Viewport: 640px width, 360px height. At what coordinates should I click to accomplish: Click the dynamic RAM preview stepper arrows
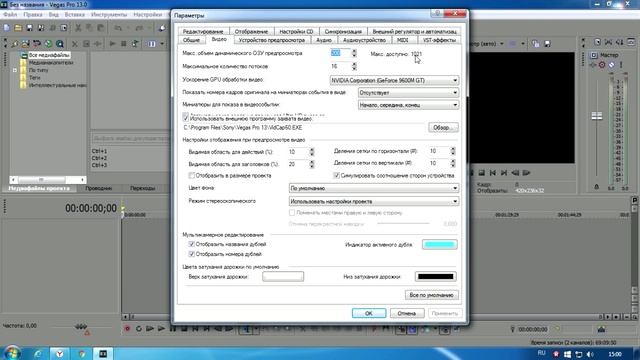(354, 53)
